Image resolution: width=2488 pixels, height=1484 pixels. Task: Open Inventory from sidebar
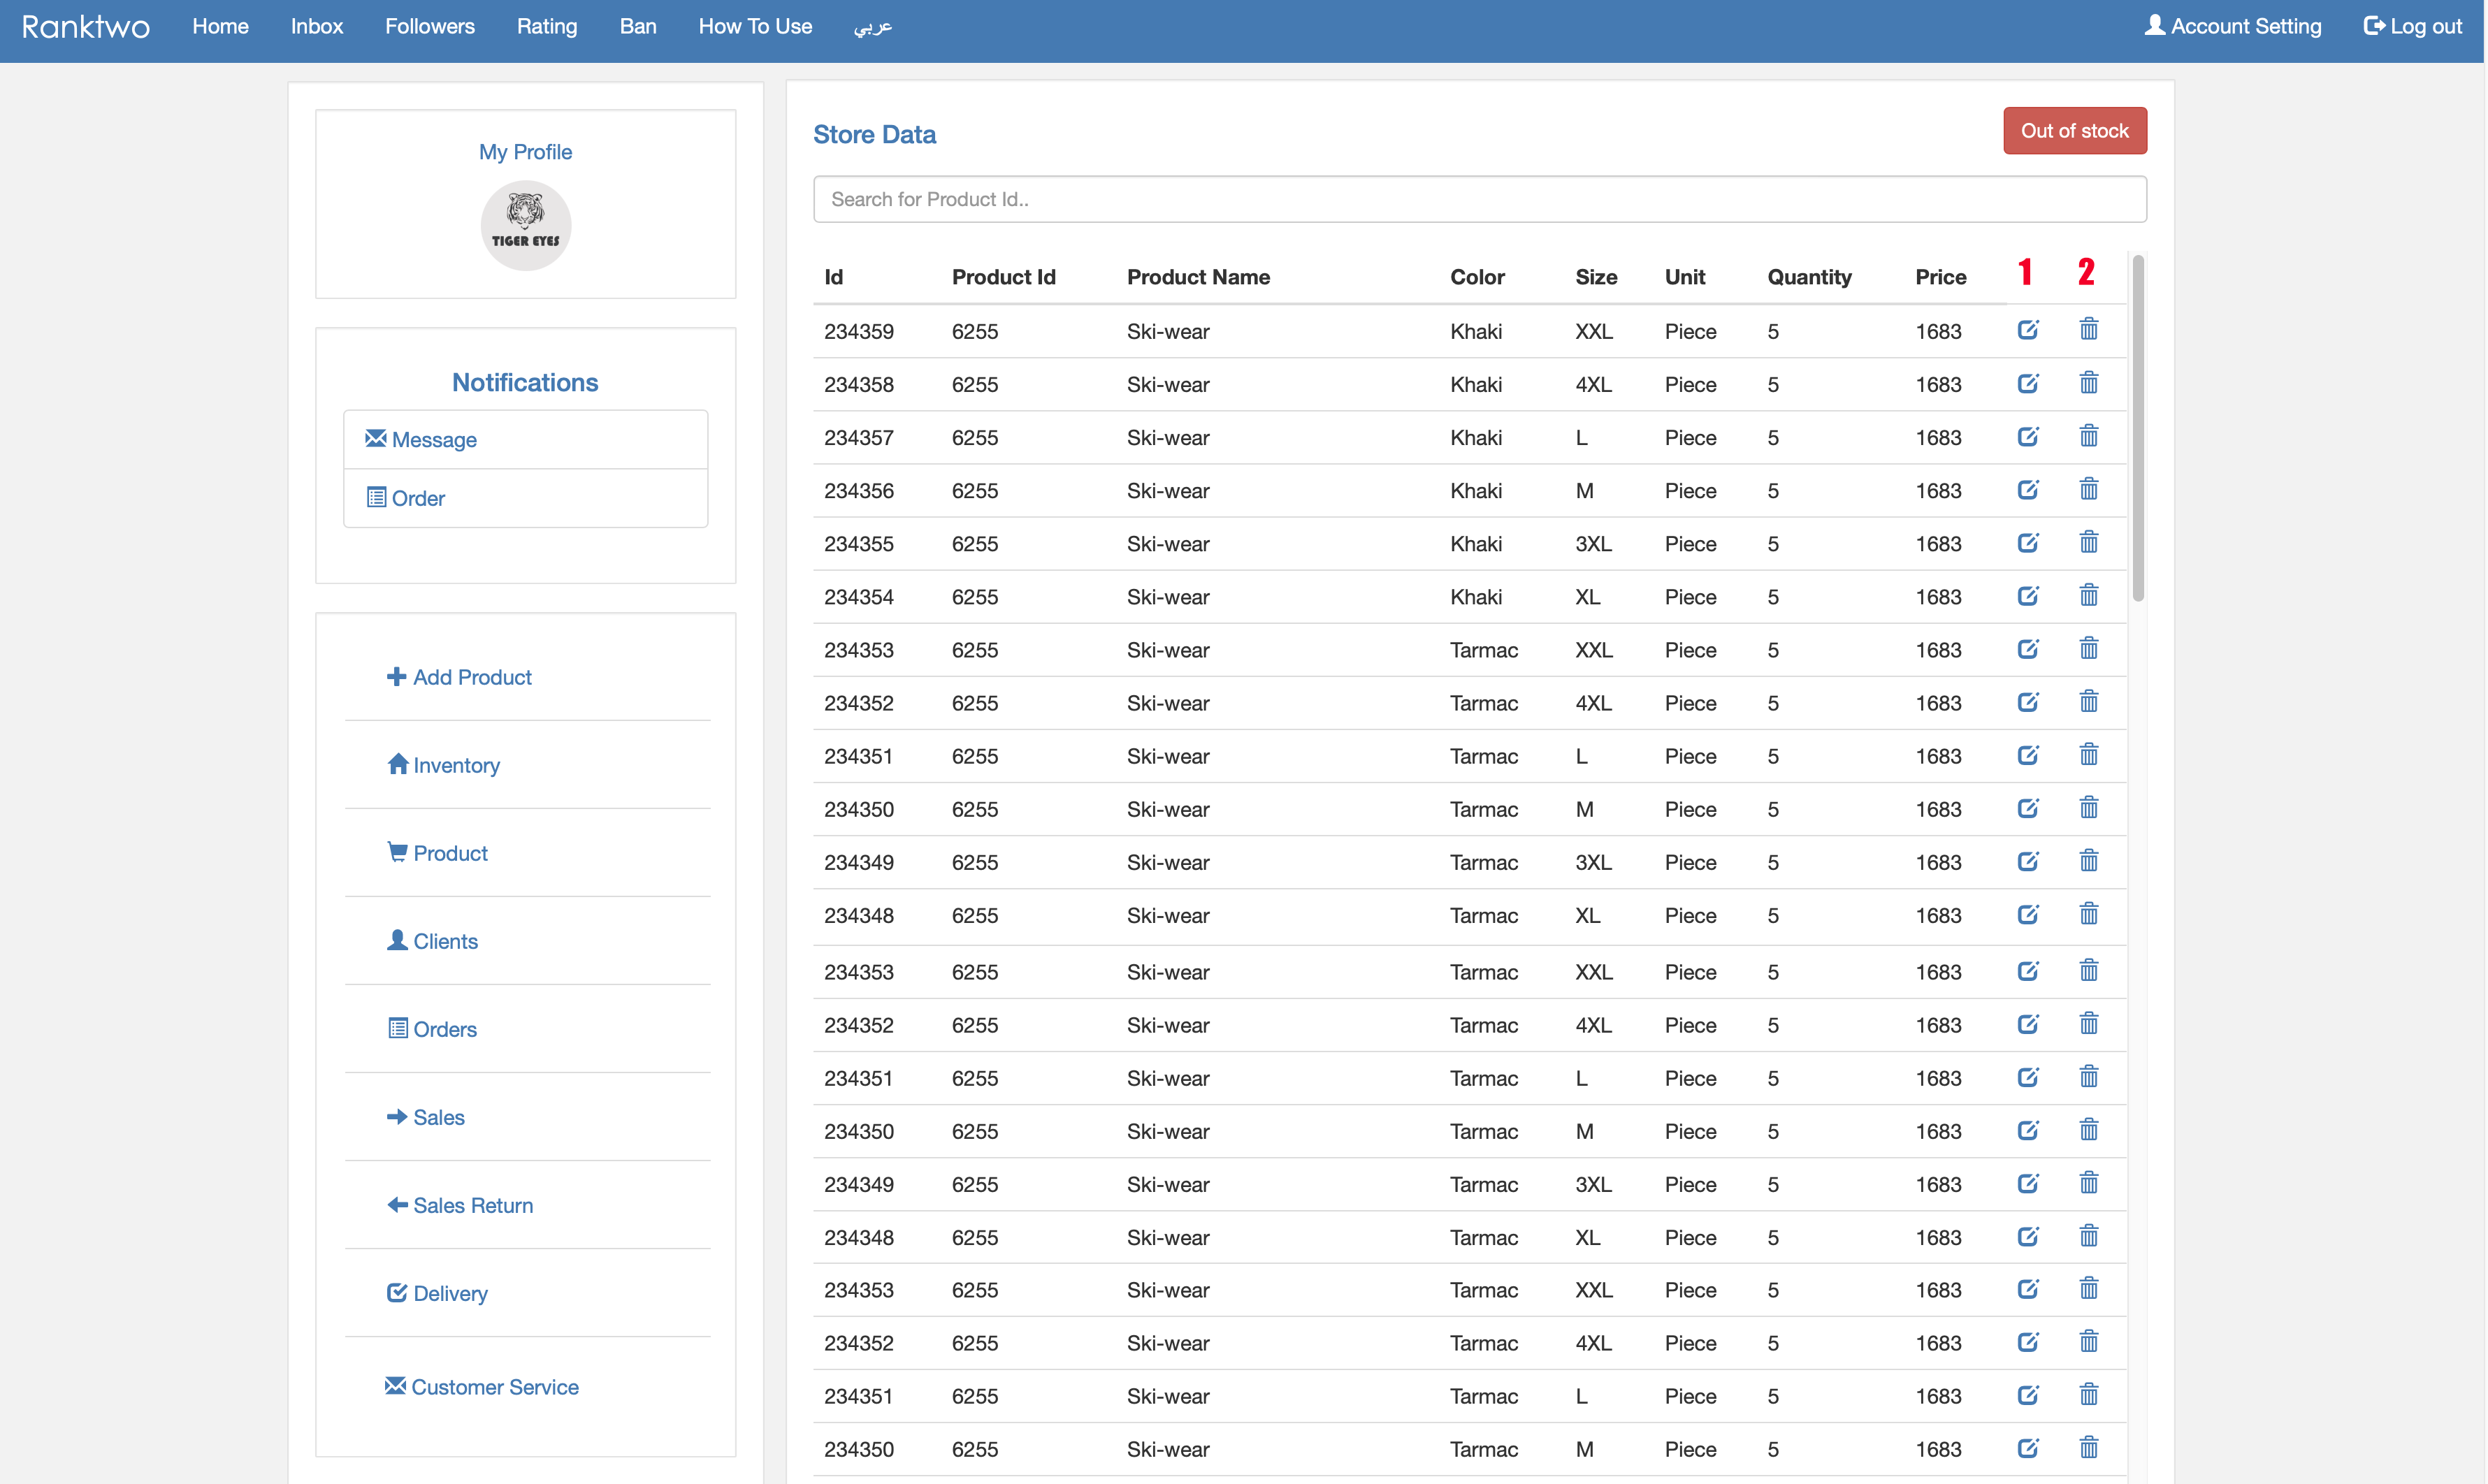coord(443,765)
